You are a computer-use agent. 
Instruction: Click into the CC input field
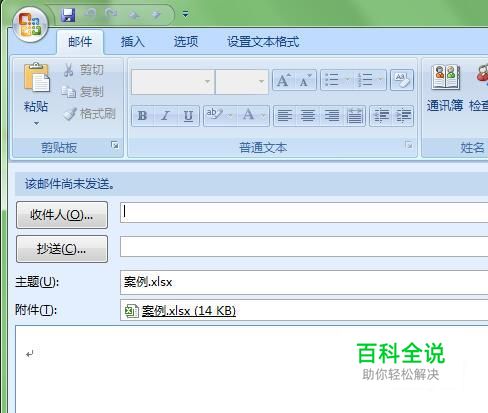tap(304, 247)
